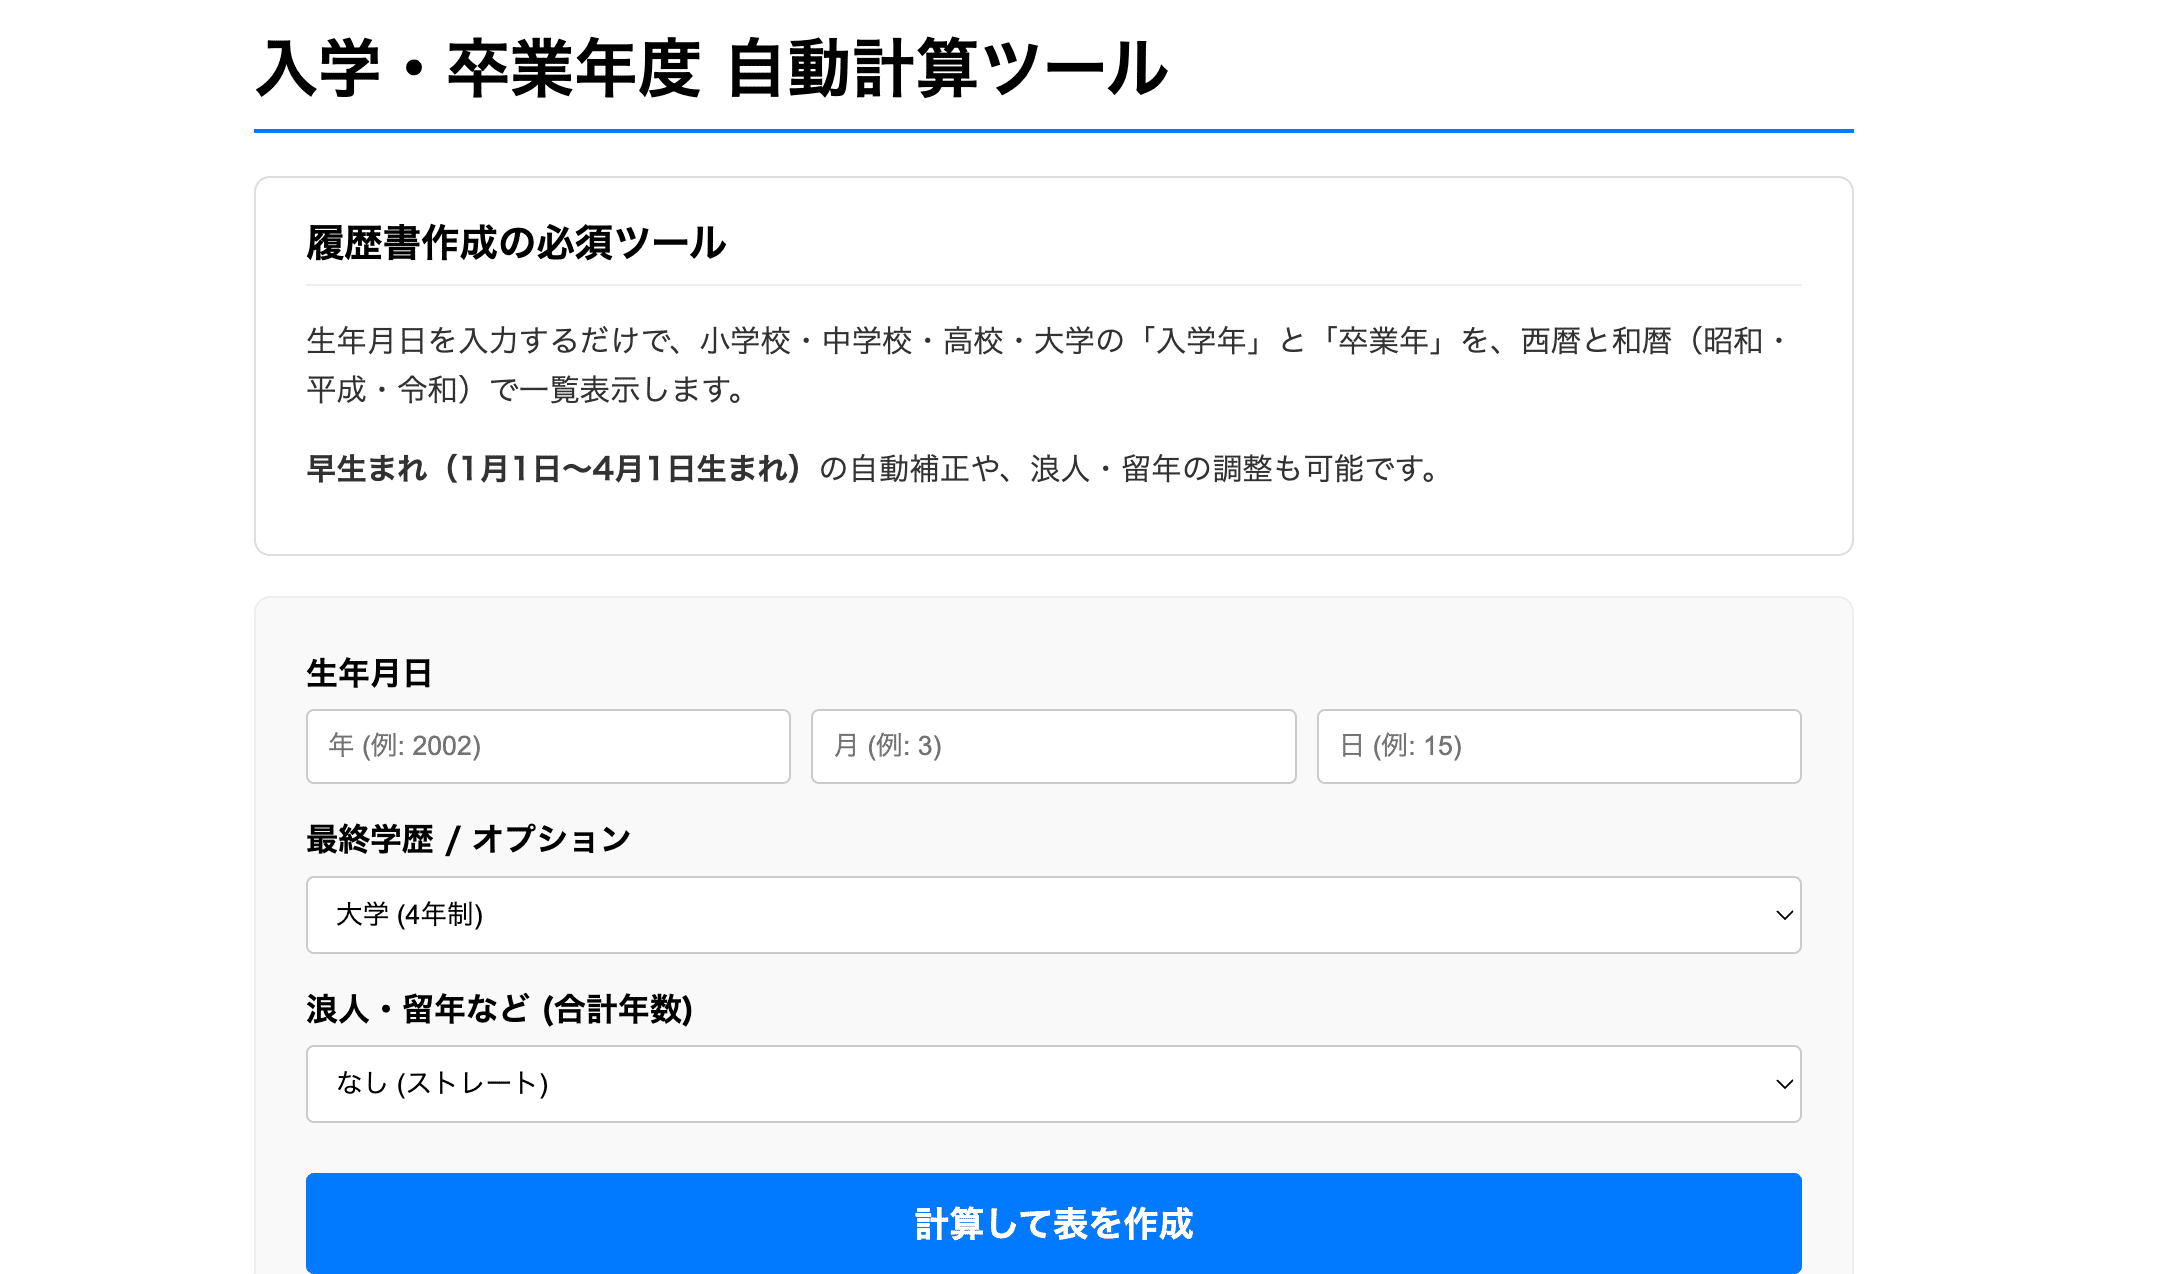Click the chevron on 最終学歴 dropdown
Image resolution: width=2178 pixels, height=1274 pixels.
1783,915
